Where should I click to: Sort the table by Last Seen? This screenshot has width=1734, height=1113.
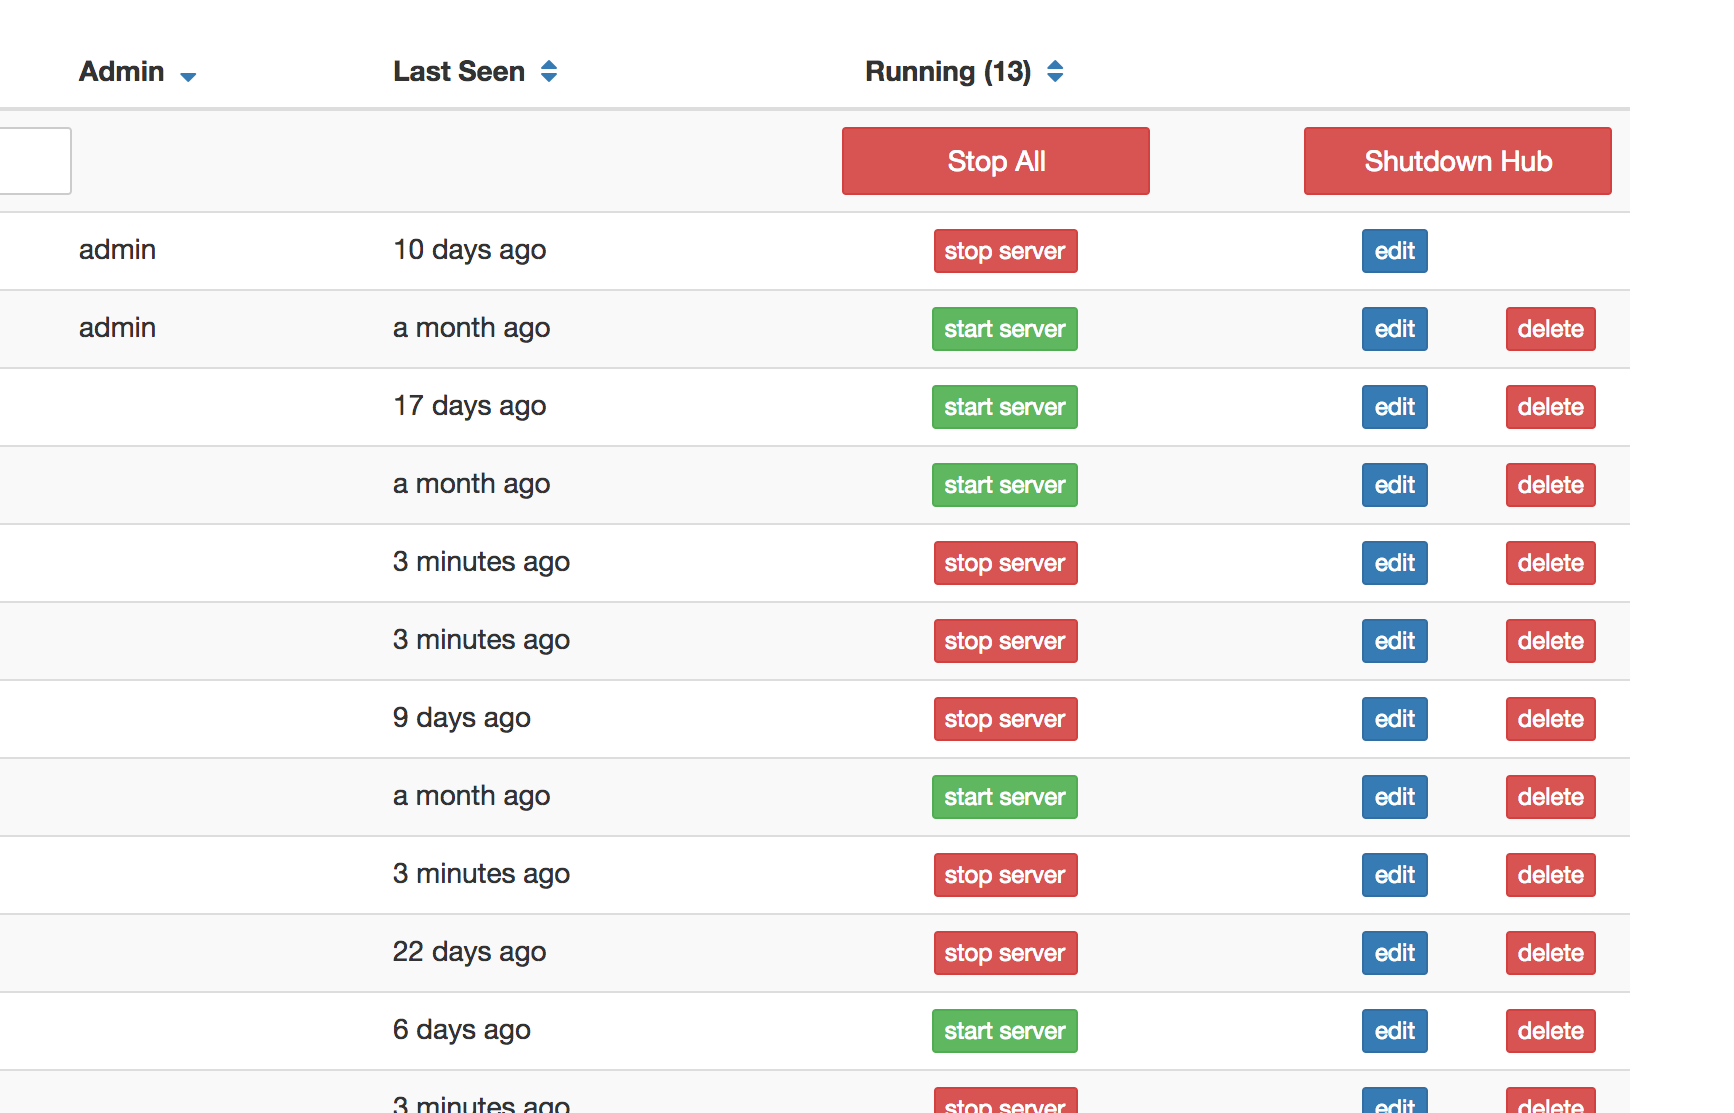click(x=549, y=71)
